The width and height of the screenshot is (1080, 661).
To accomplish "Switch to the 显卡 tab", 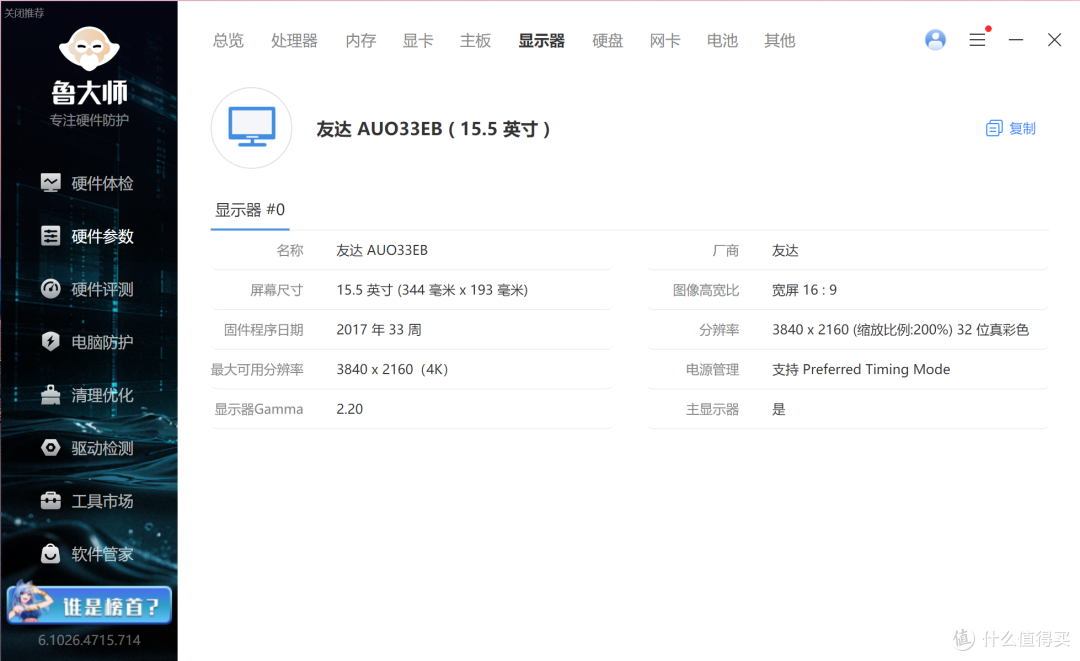I will pos(418,41).
